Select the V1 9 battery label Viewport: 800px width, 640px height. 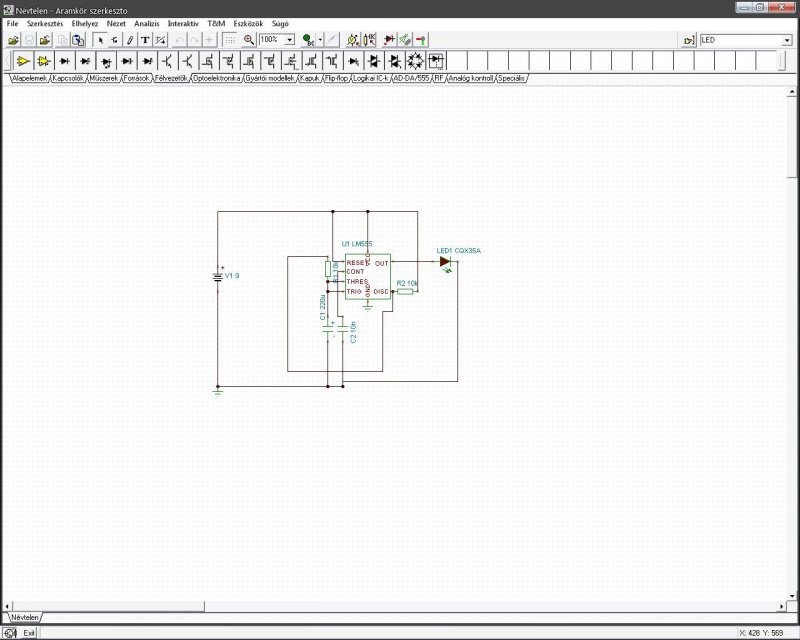[x=232, y=276]
